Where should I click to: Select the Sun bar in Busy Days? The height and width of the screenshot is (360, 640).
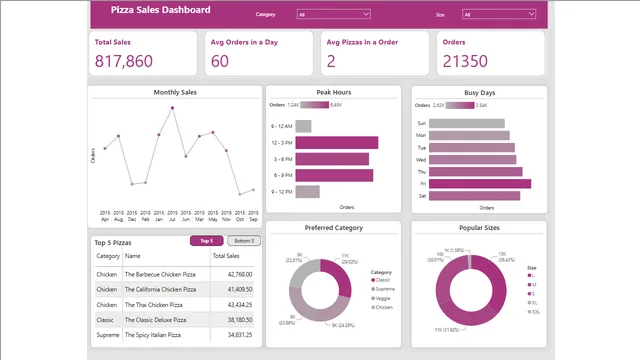[x=467, y=123]
